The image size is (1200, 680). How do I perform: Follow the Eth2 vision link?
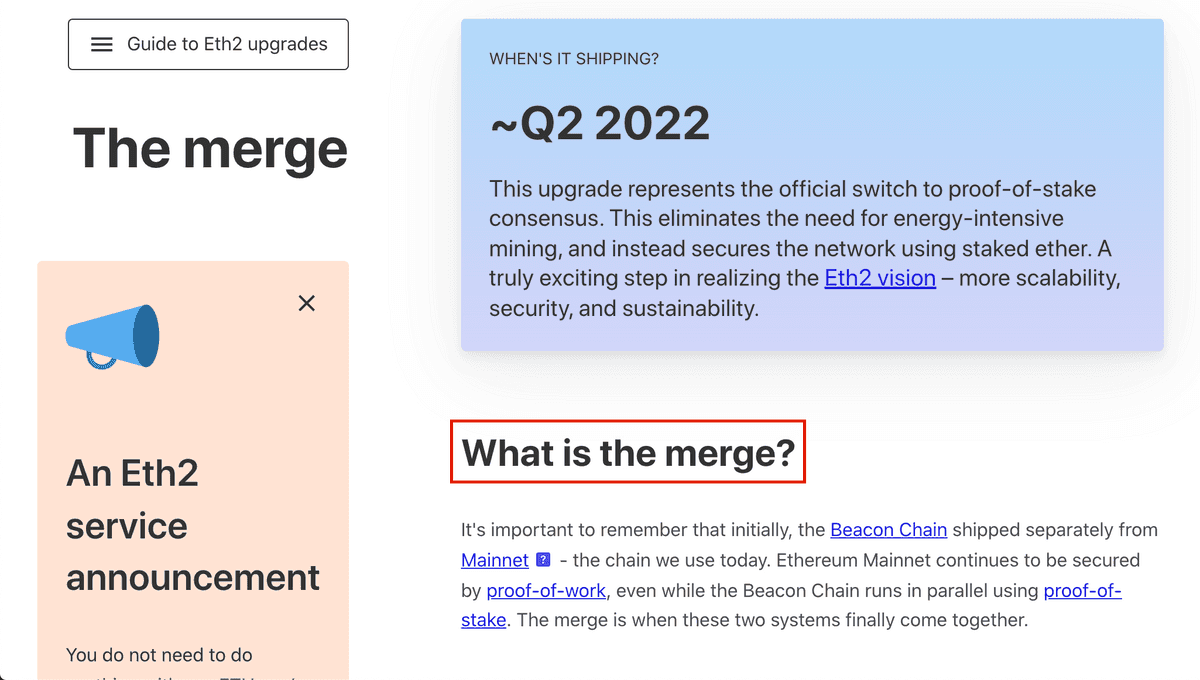[880, 278]
